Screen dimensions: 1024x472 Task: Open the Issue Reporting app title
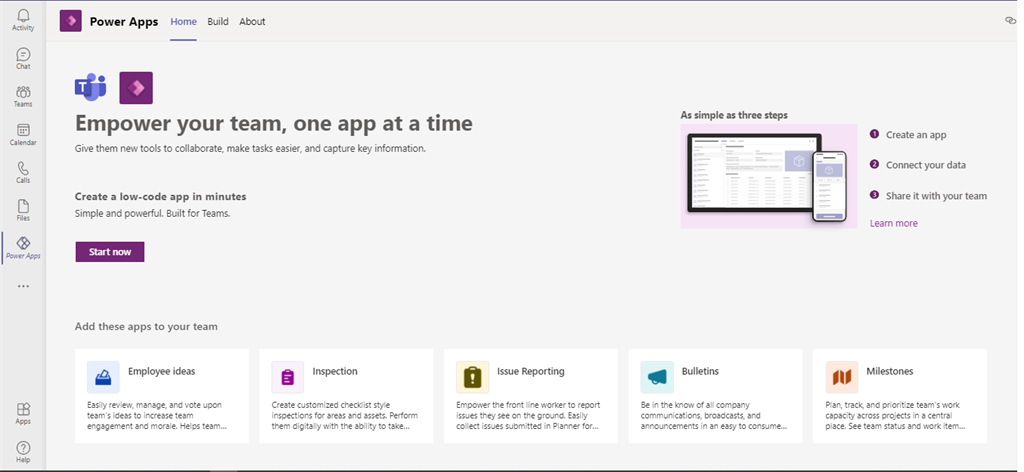tap(531, 371)
